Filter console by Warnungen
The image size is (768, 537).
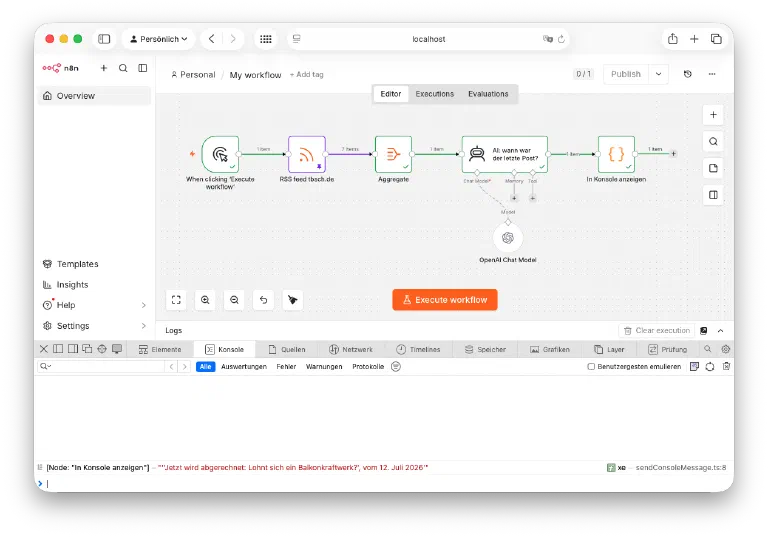coord(324,366)
